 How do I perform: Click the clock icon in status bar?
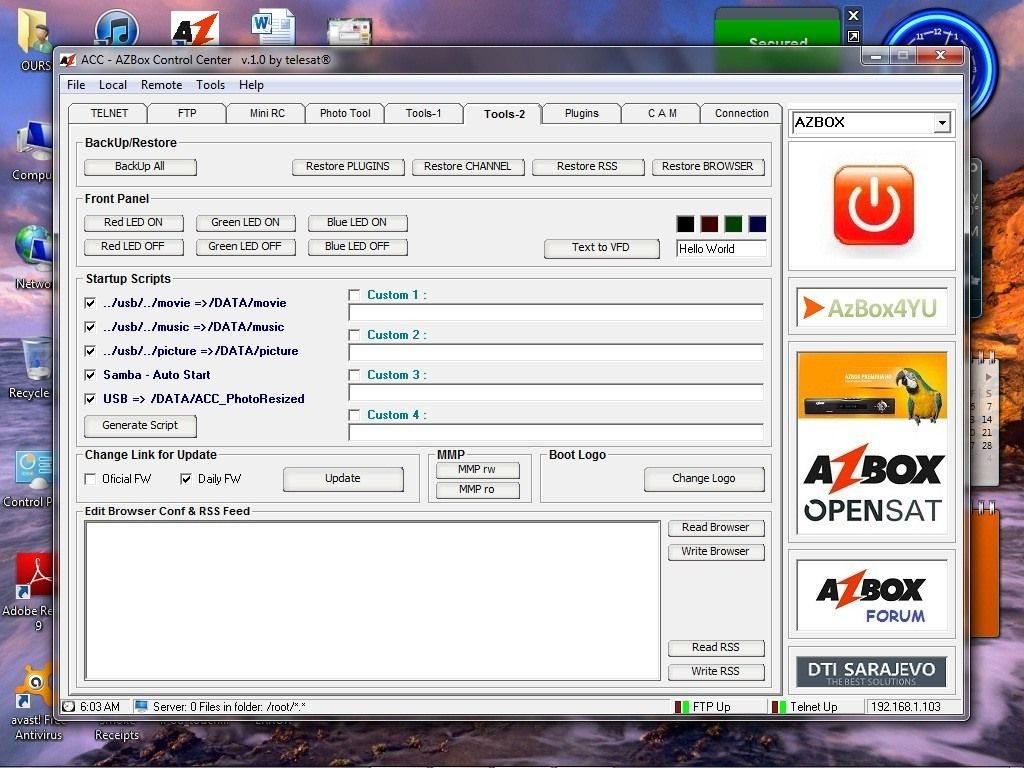pos(69,707)
